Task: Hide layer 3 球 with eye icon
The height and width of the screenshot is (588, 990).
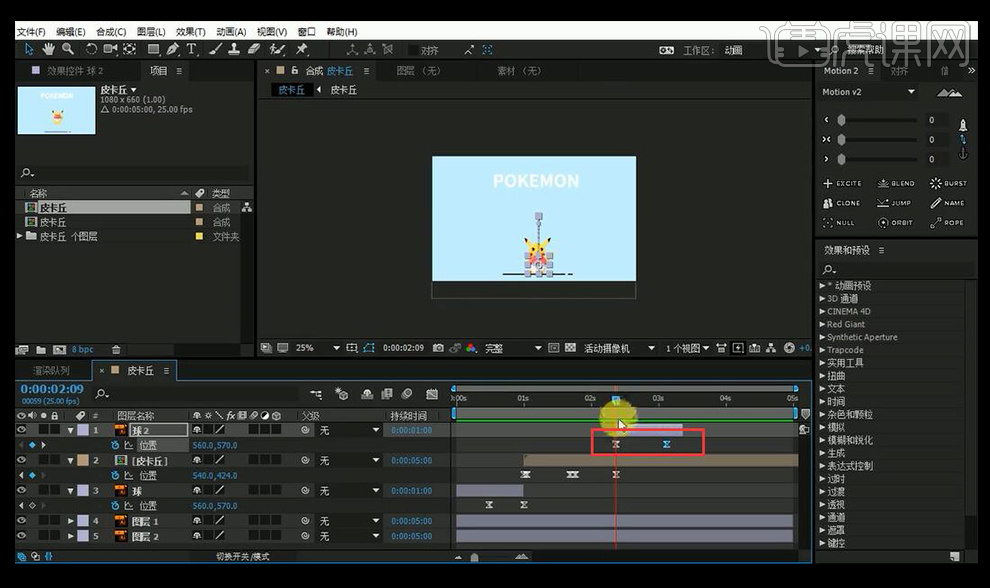Action: point(21,491)
